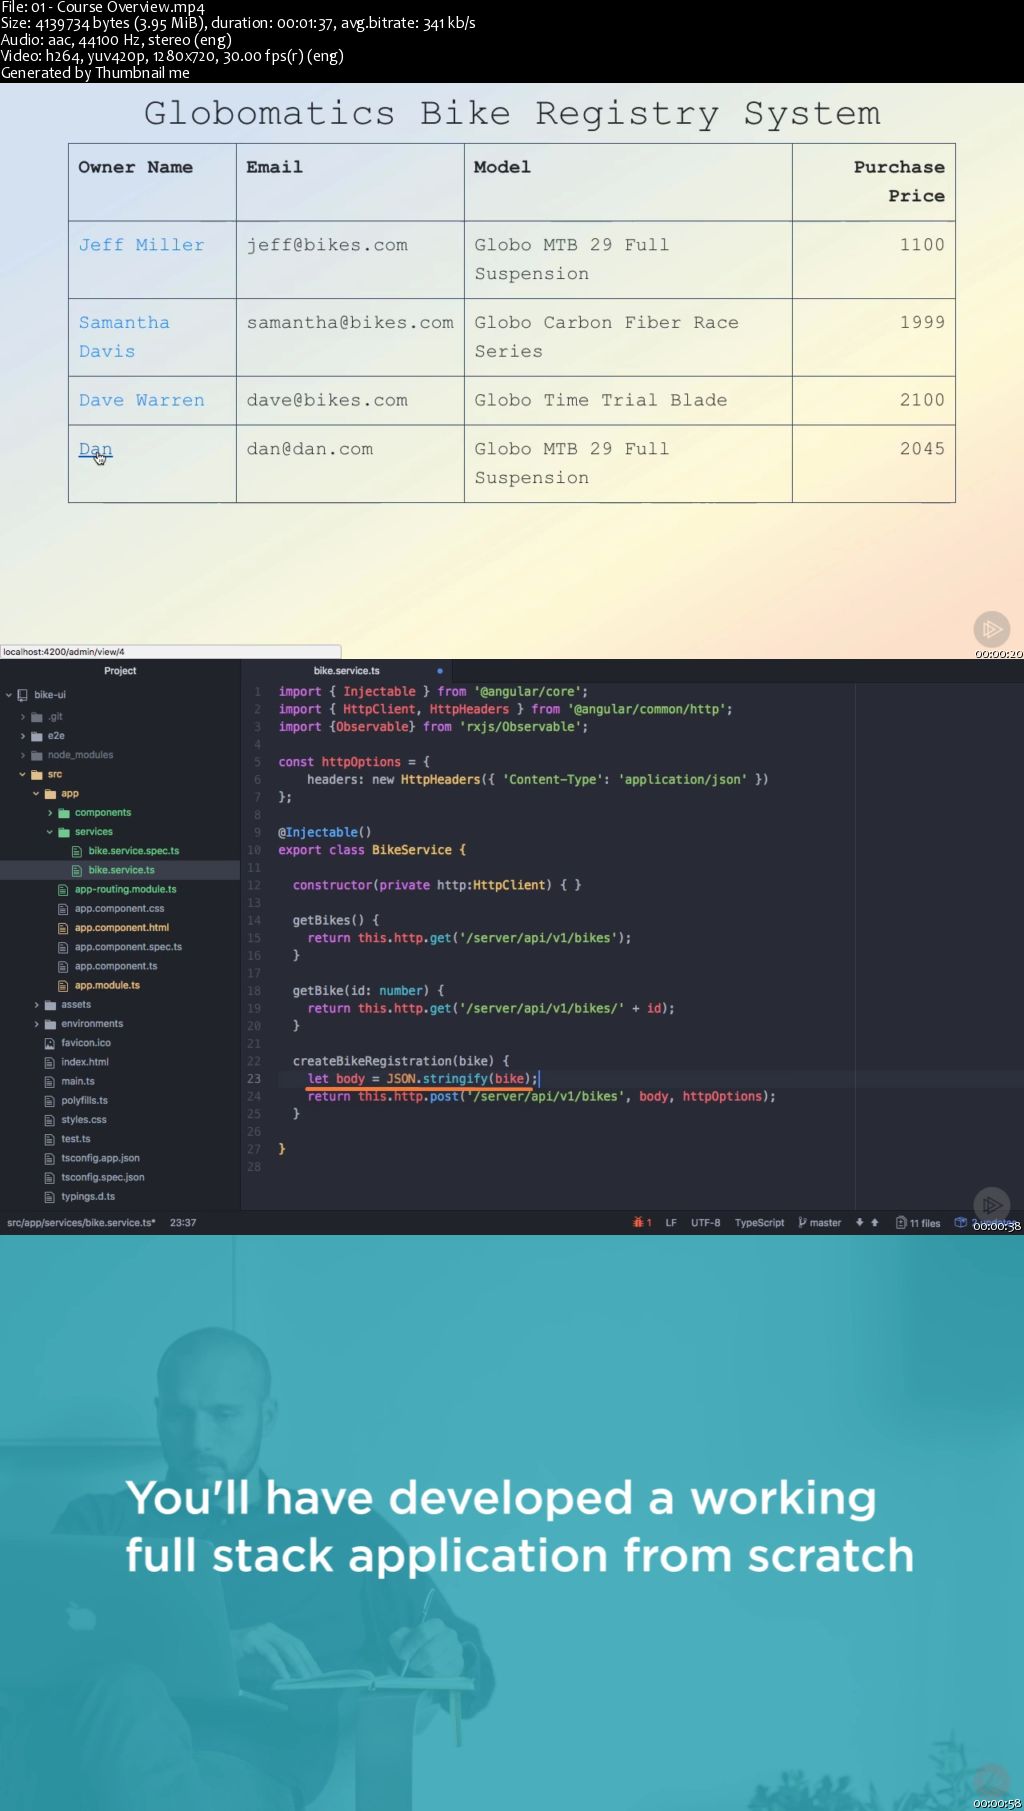This screenshot has width=1024, height=1811.
Task: Click the Purchase Price column header
Action: tap(874, 182)
